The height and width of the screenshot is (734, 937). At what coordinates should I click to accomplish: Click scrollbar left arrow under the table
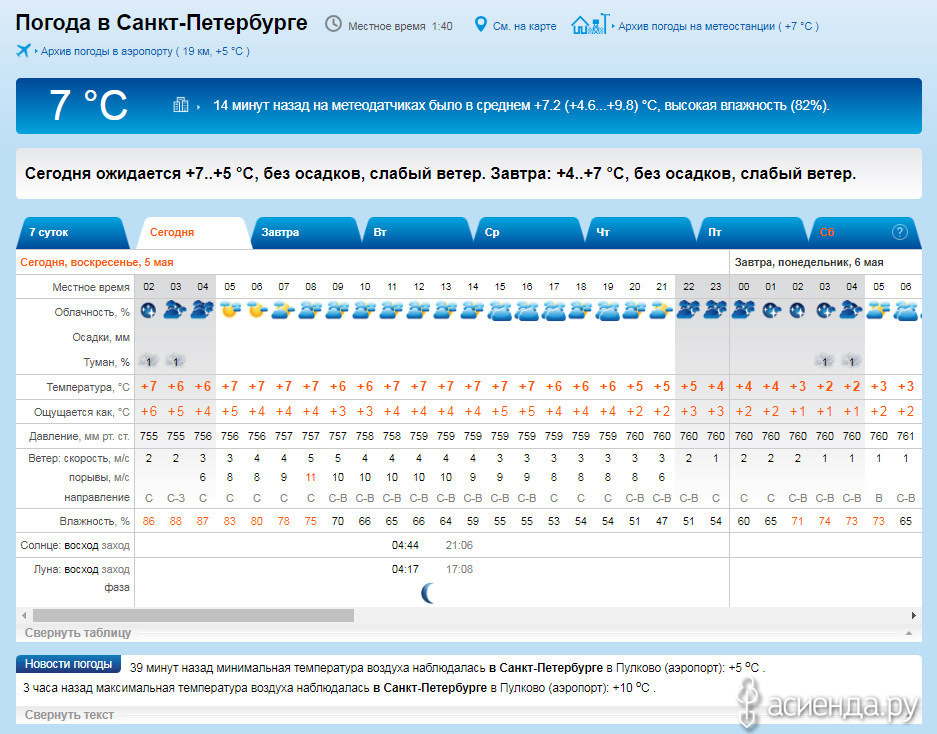[24, 615]
